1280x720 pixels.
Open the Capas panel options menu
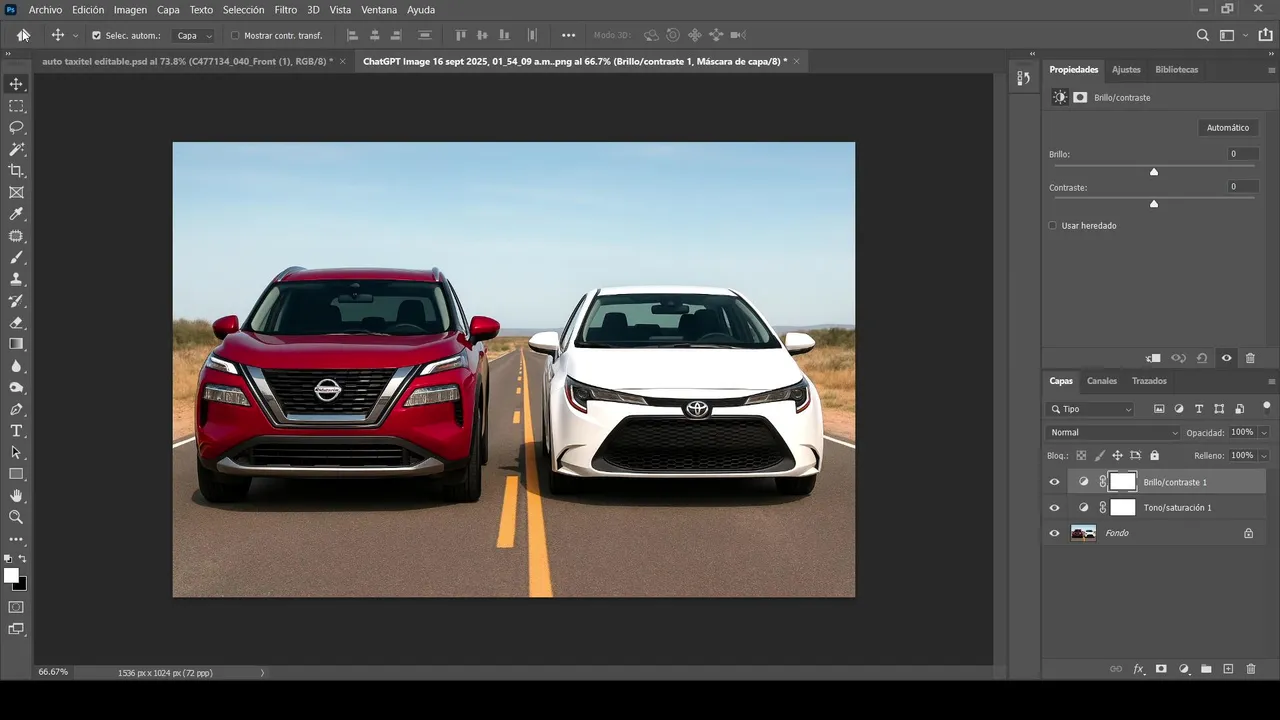click(1272, 381)
